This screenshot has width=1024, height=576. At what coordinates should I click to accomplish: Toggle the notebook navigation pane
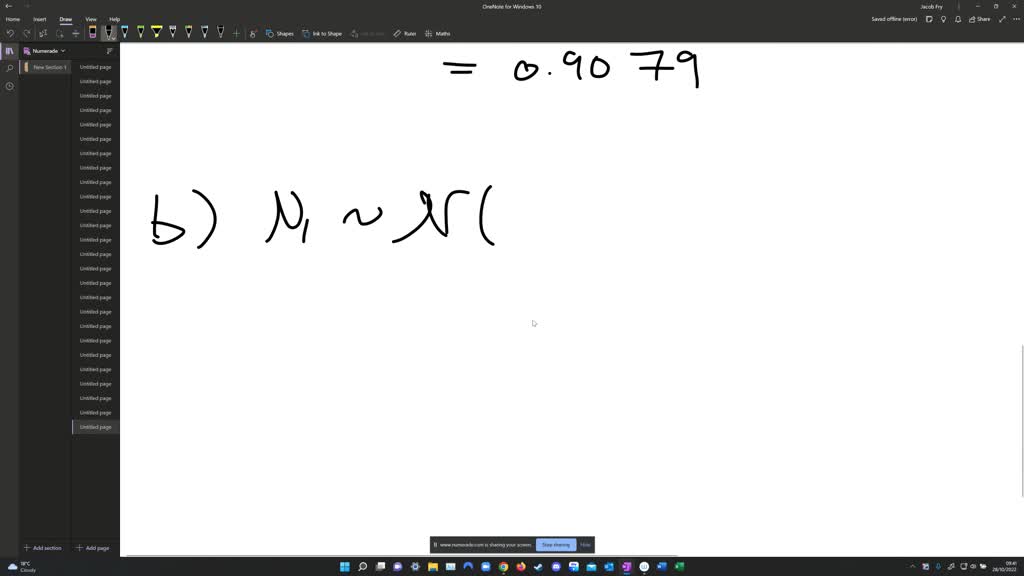coord(10,50)
